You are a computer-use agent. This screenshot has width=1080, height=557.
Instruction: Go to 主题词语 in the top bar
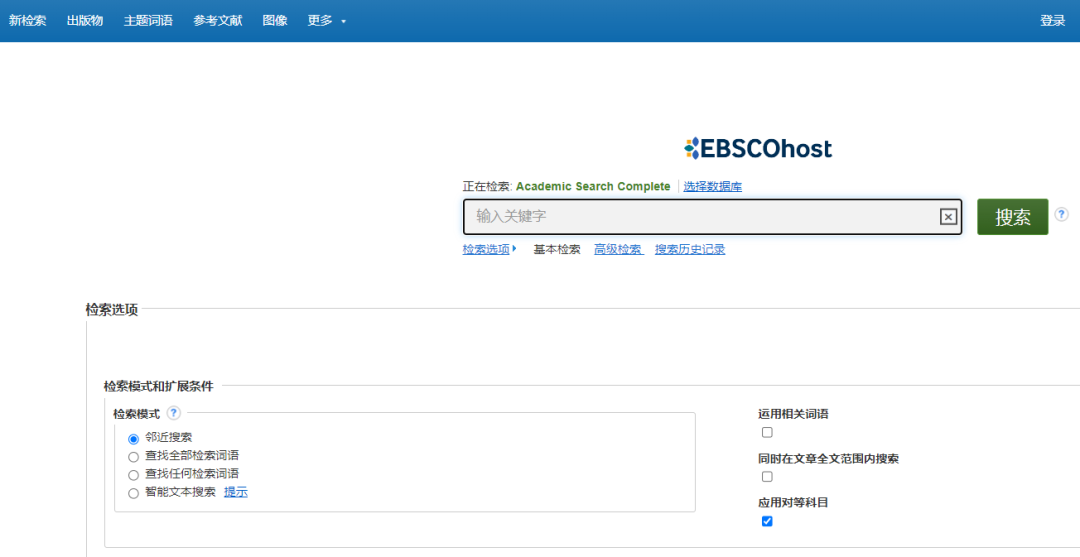point(148,20)
